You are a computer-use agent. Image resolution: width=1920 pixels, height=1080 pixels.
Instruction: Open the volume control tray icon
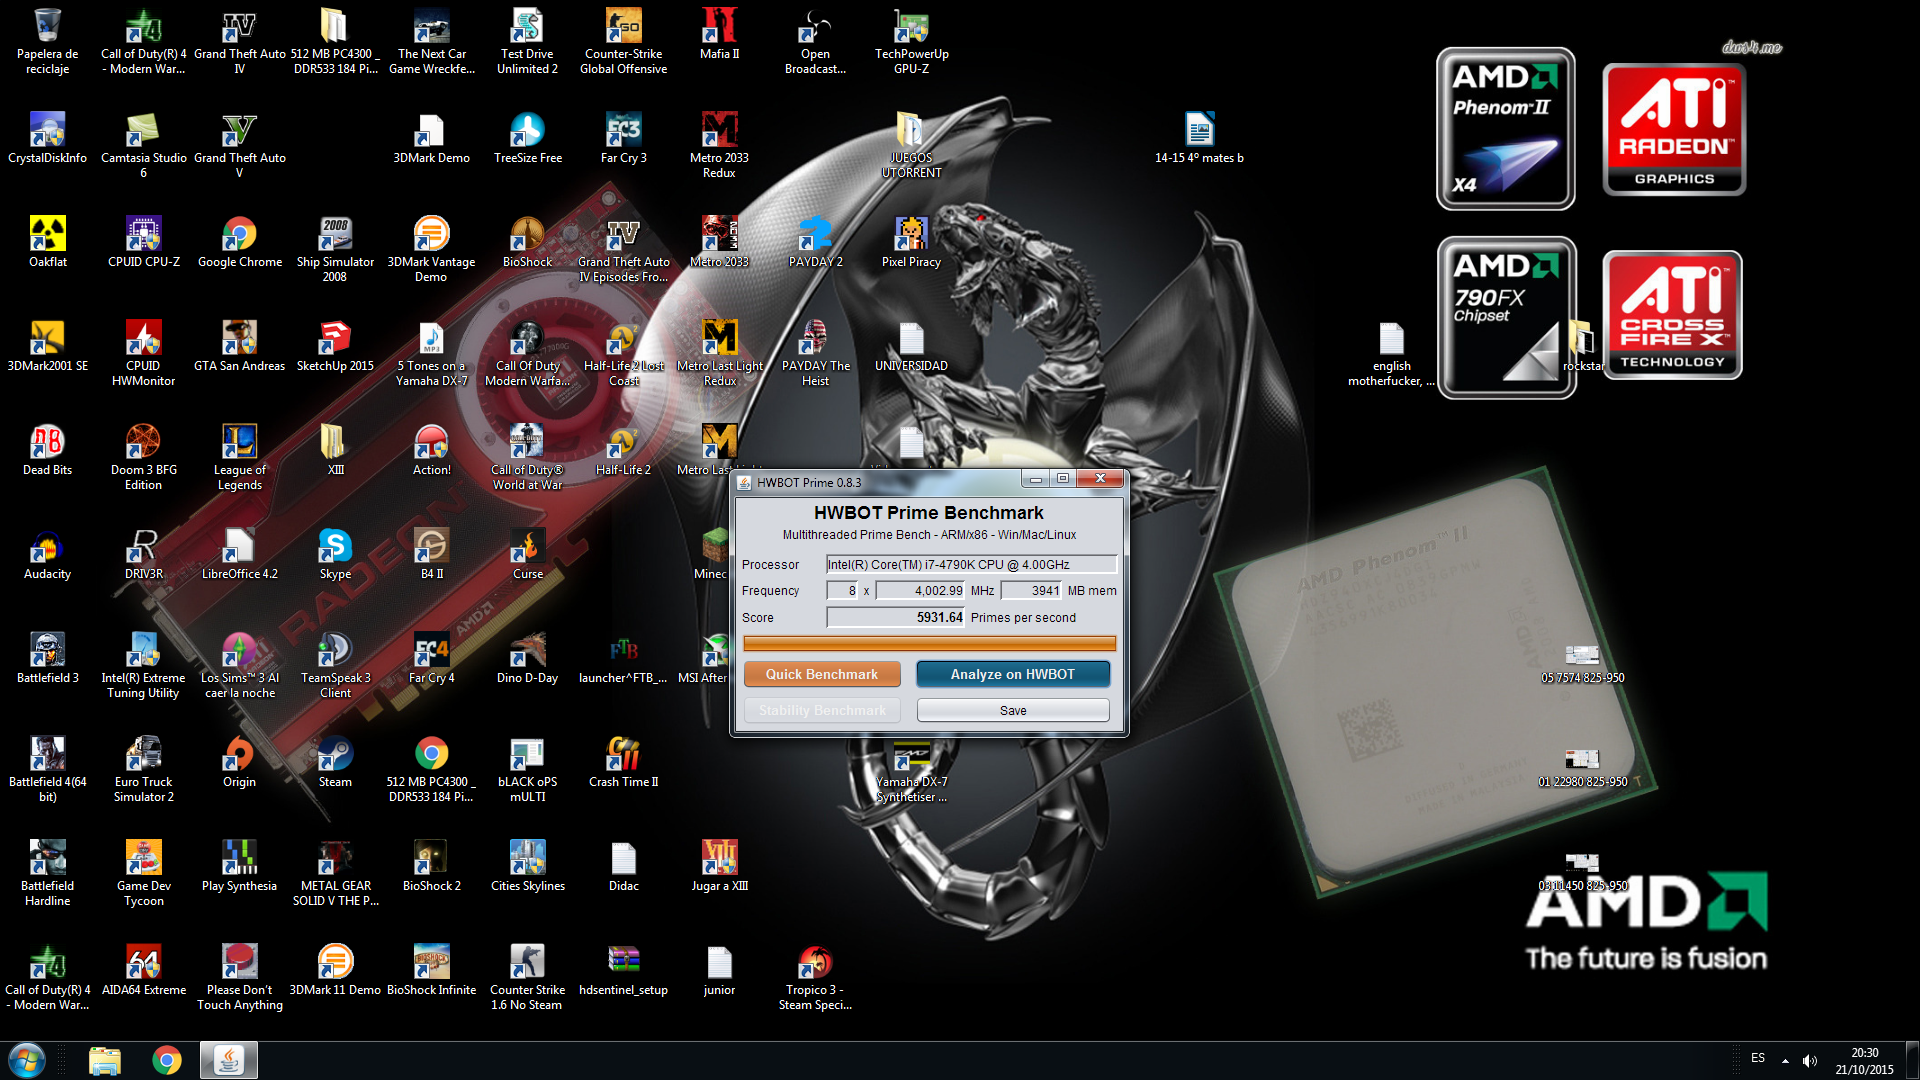[1810, 1060]
